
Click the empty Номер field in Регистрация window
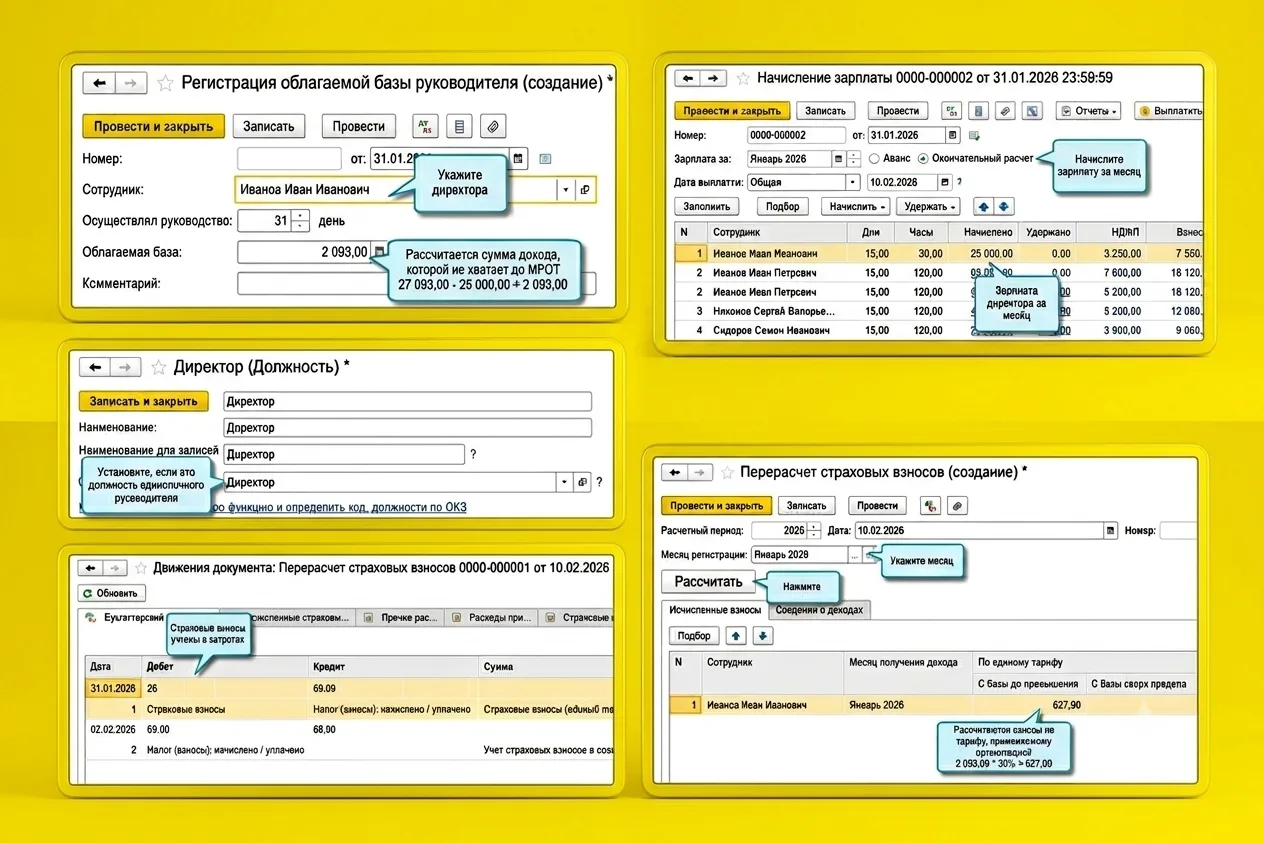click(289, 158)
